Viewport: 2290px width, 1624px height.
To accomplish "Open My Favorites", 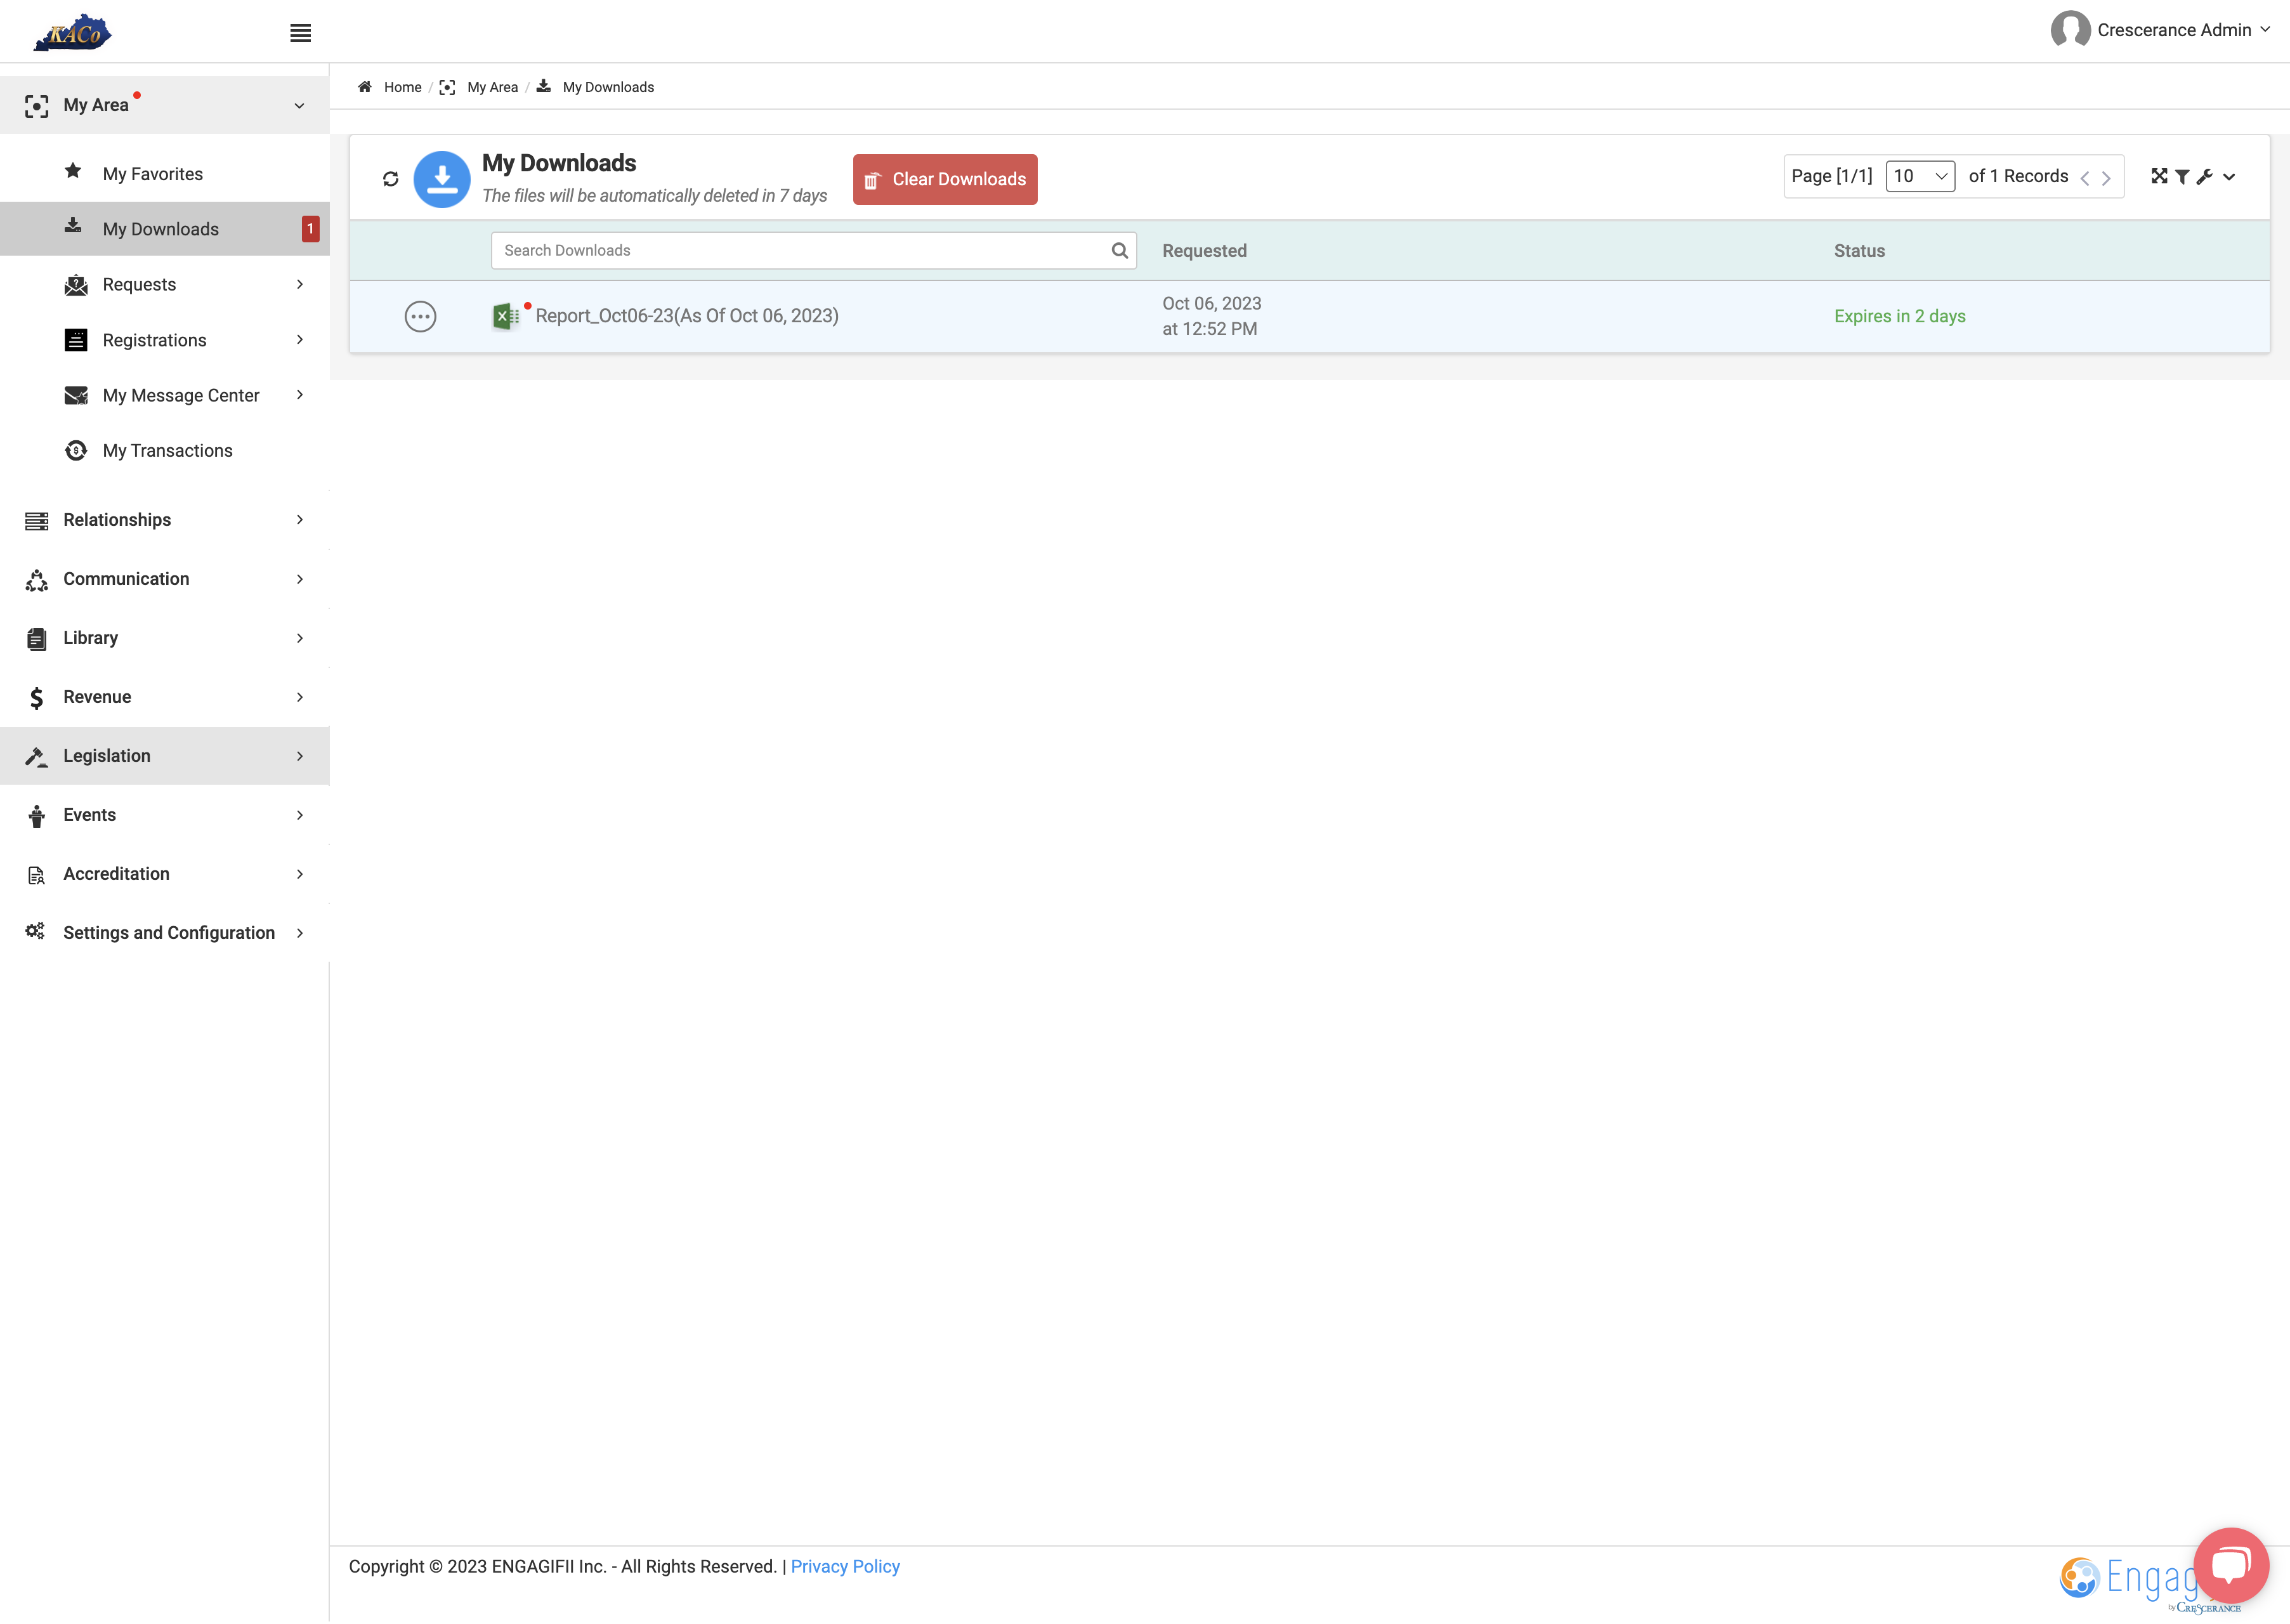I will click(x=153, y=174).
